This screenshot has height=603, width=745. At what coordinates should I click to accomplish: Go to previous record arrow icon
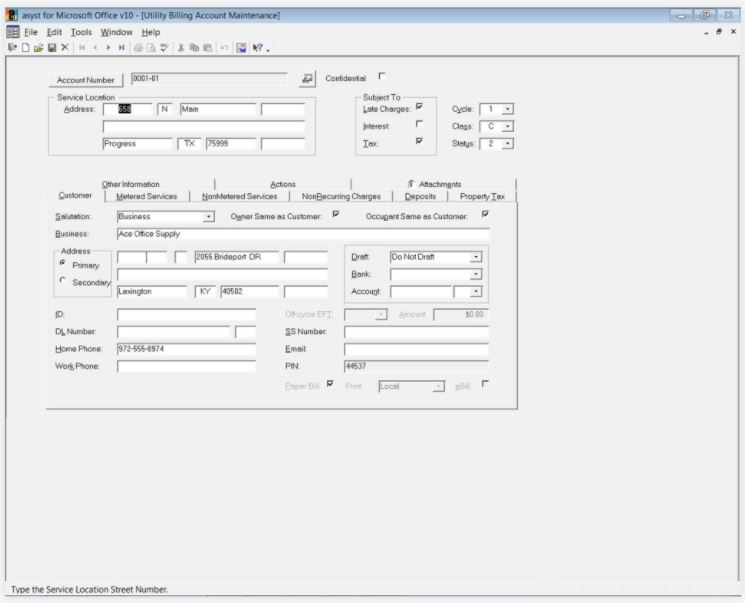click(96, 48)
